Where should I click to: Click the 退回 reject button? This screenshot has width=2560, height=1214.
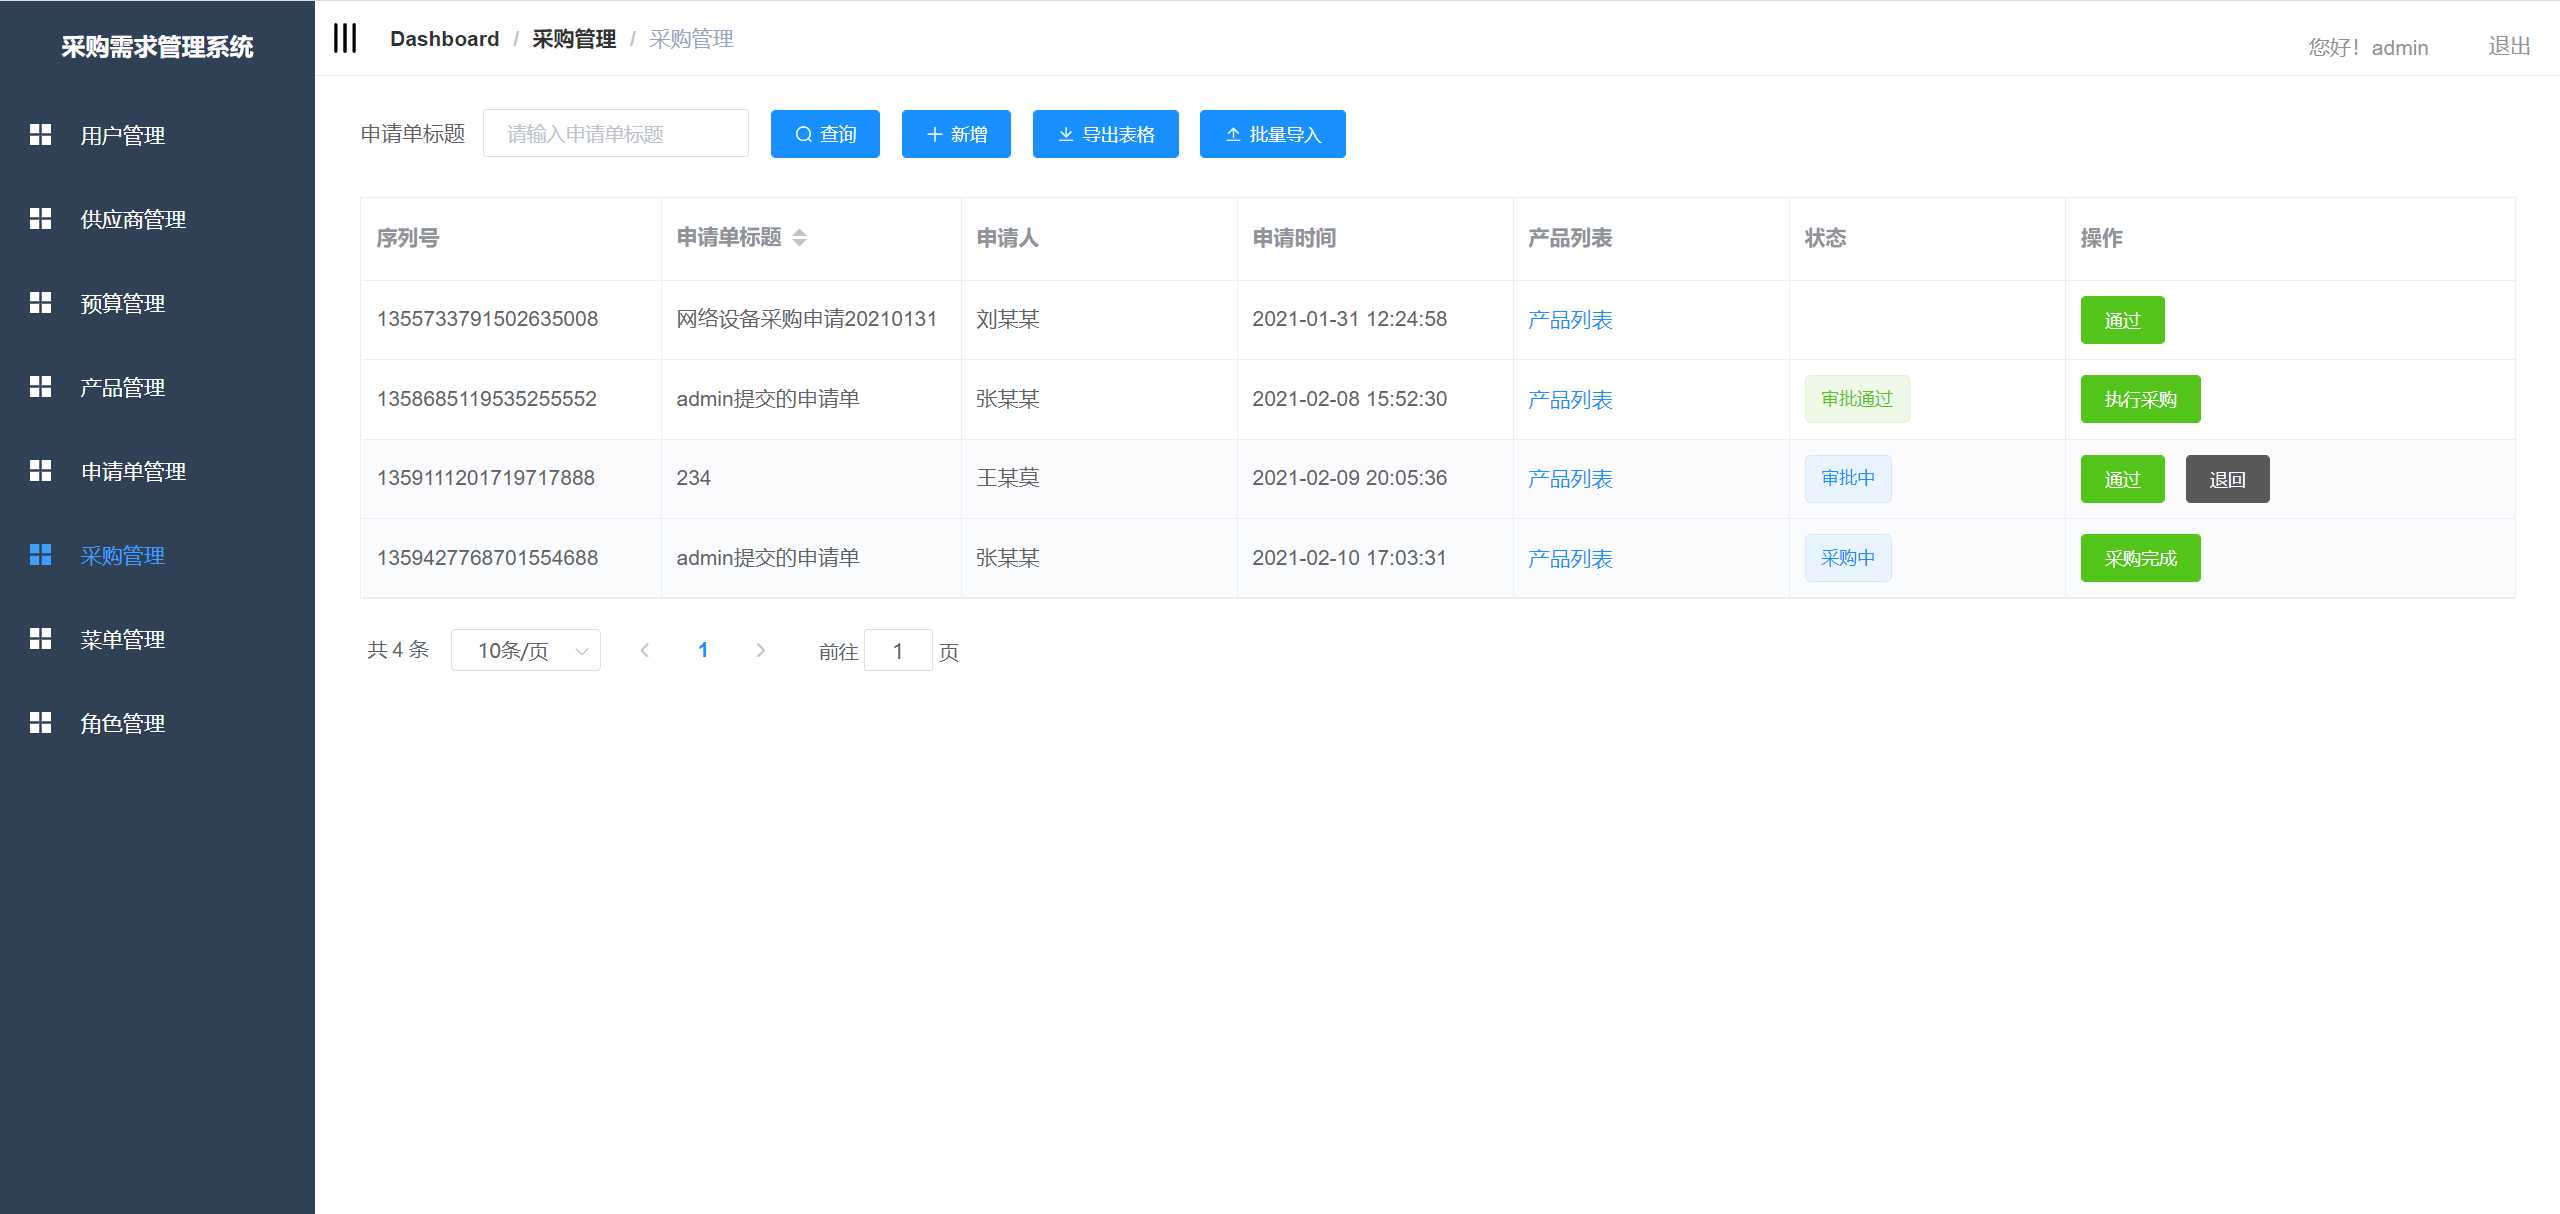coord(2227,479)
